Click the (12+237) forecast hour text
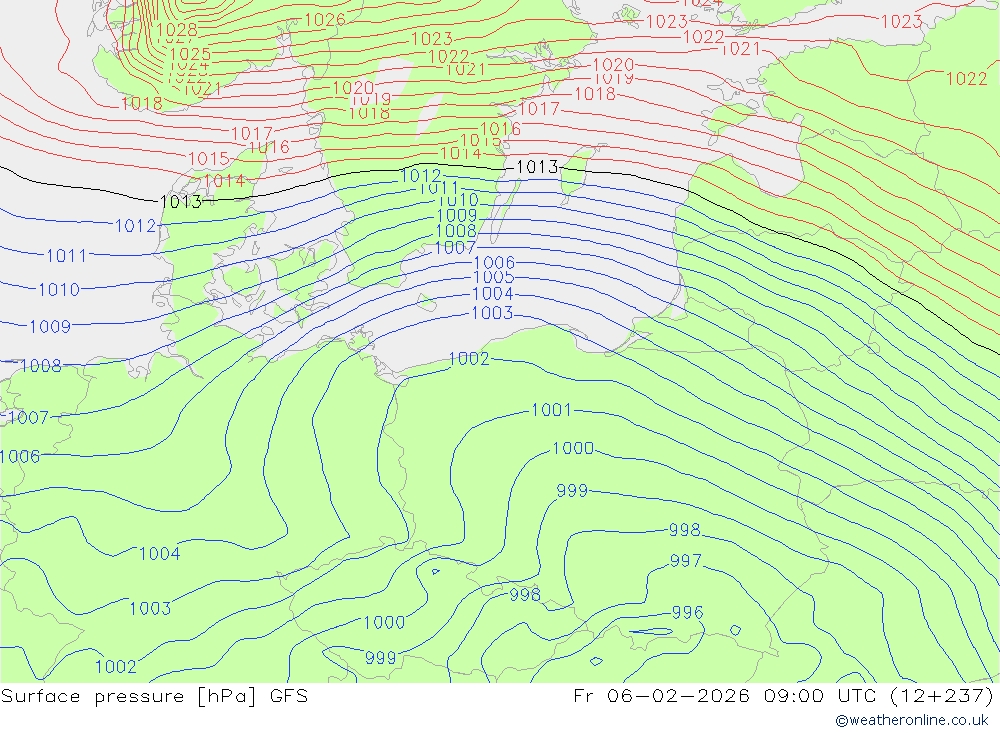This screenshot has height=733, width=1000. point(941,695)
